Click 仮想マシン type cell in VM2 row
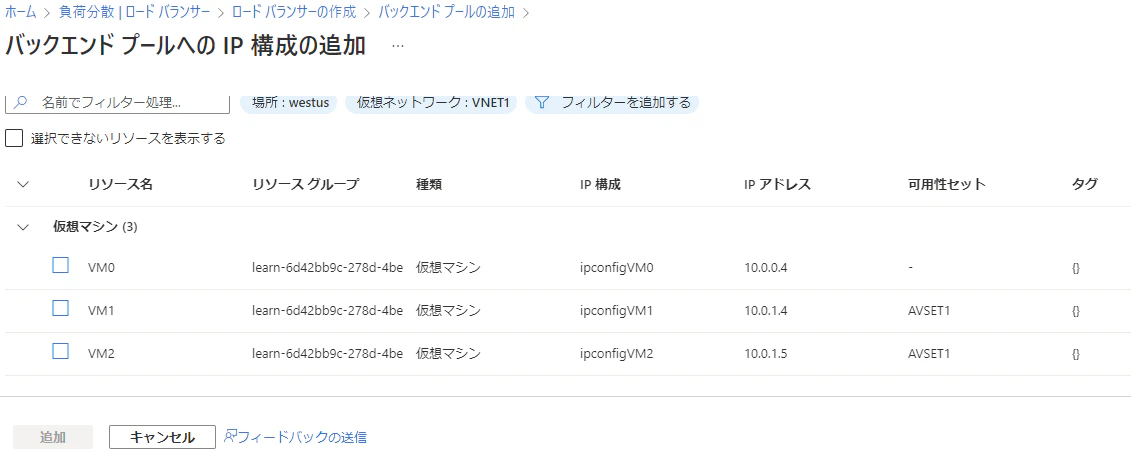The width and height of the screenshot is (1131, 460). tap(449, 354)
